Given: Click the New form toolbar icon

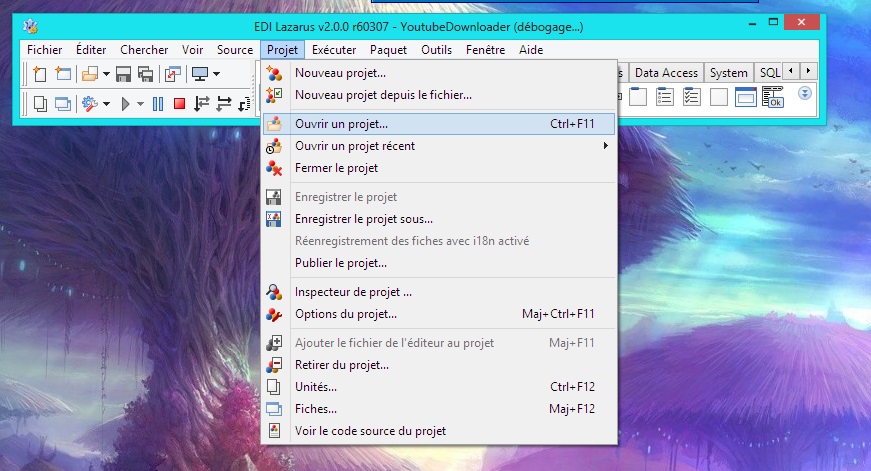Looking at the screenshot, I should click(63, 74).
